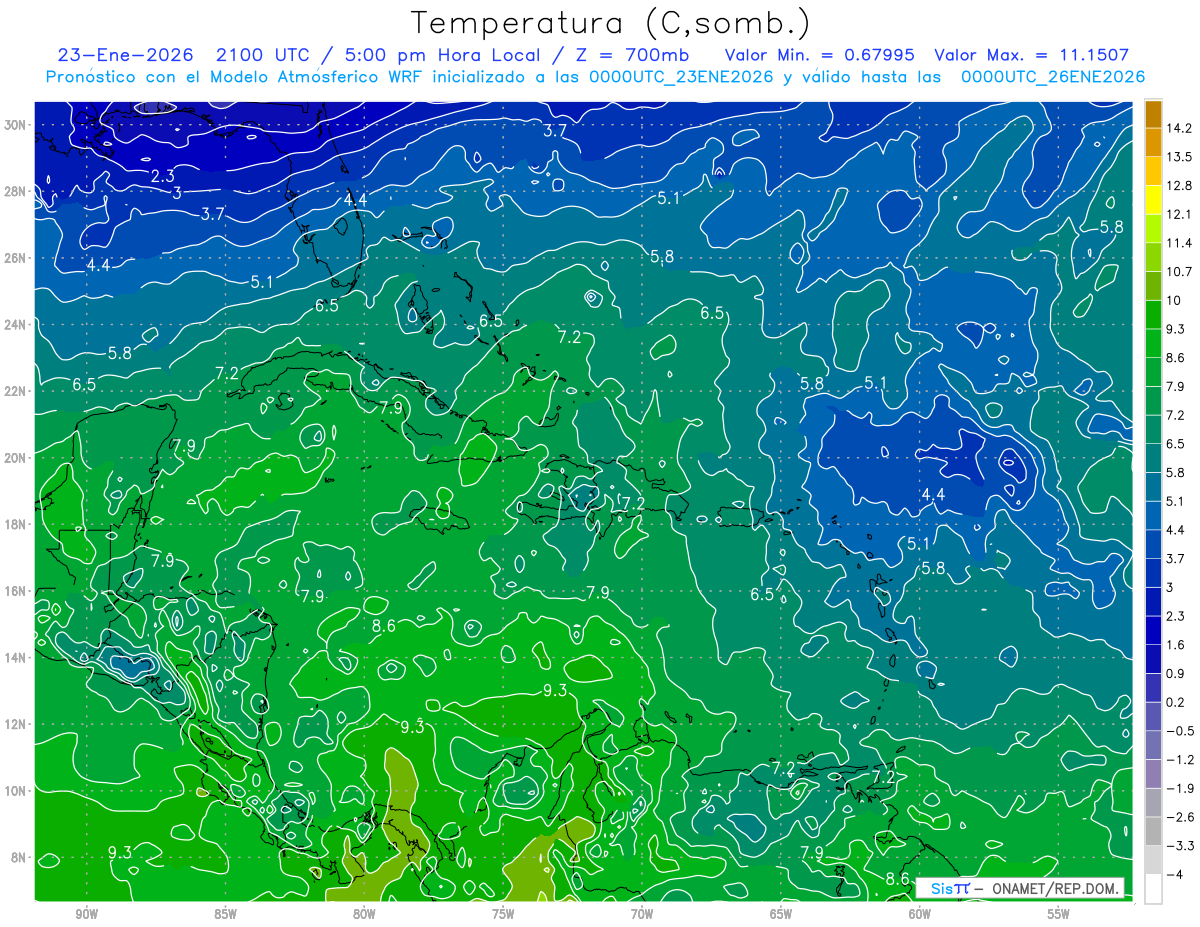1200x927 pixels.
Task: Click legend value '14.2'
Action: [1179, 128]
